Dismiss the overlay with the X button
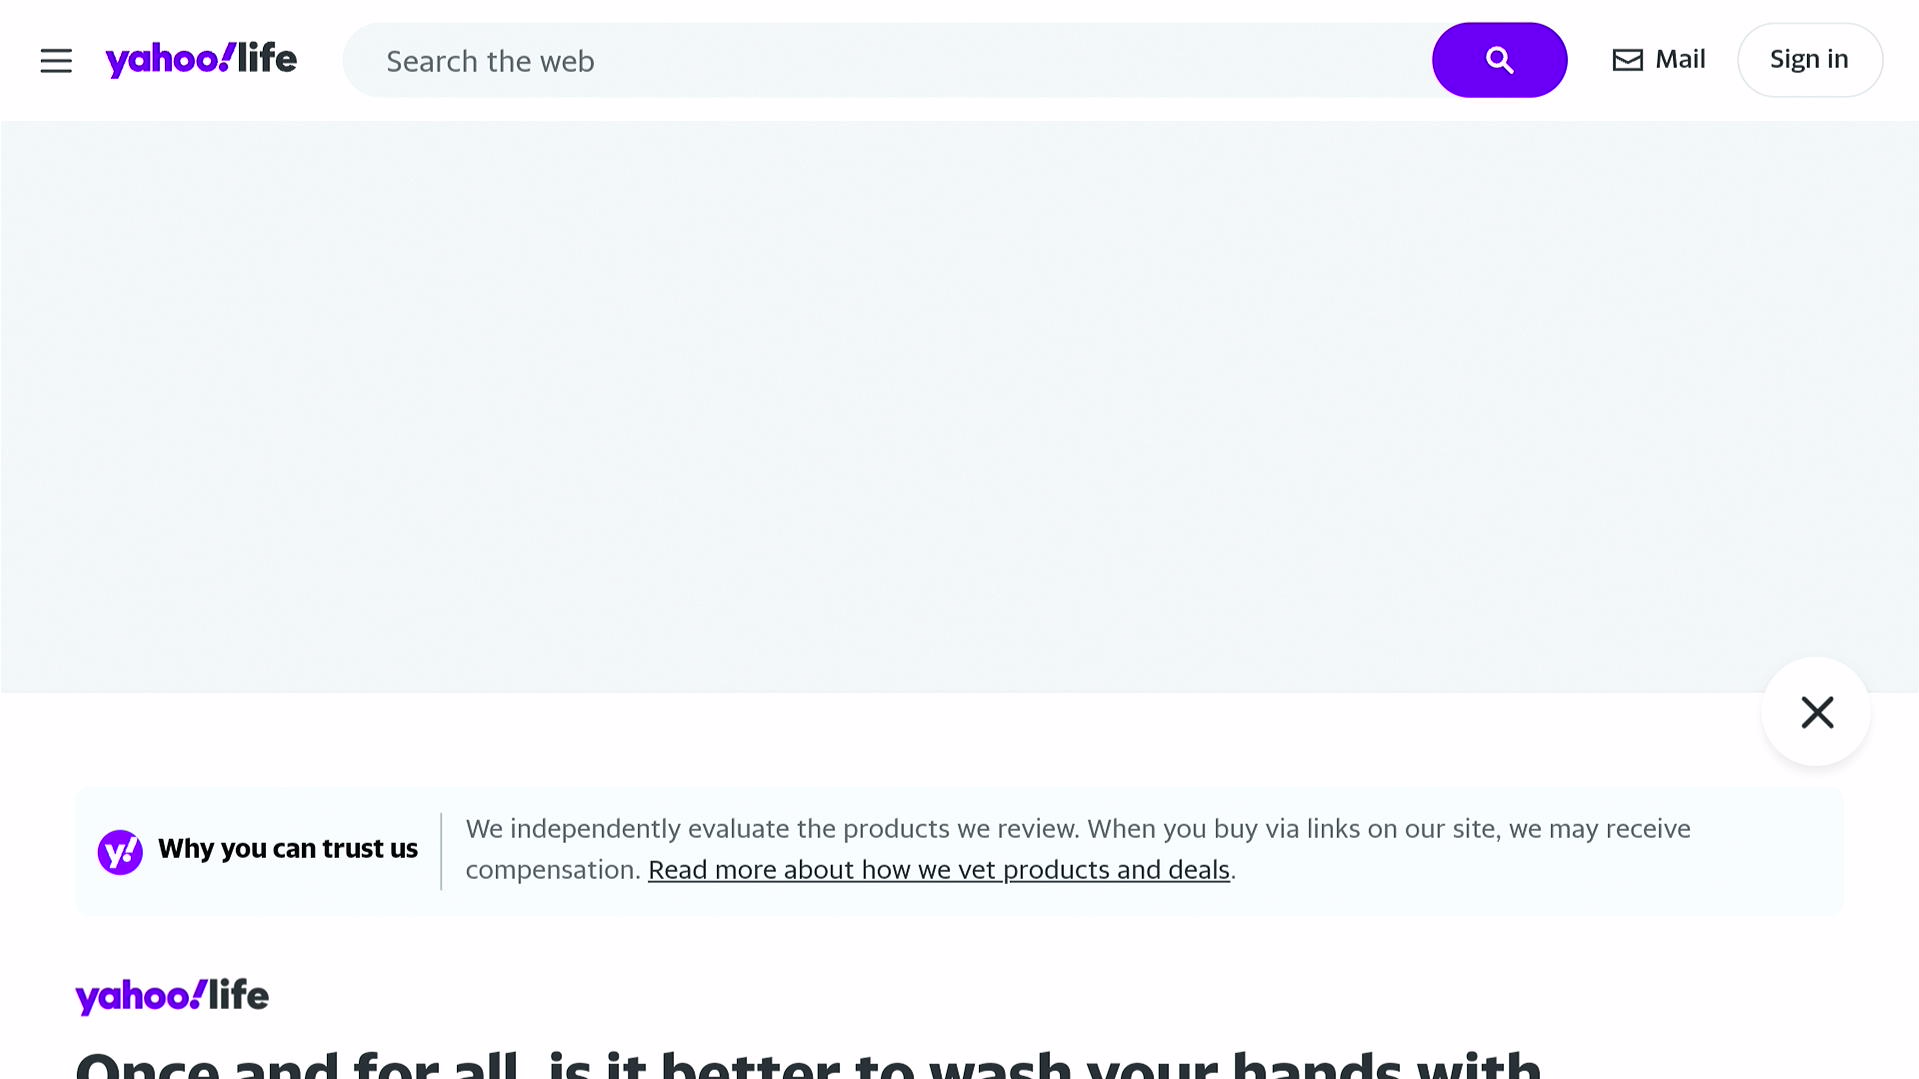The height and width of the screenshot is (1079, 1919). 1816,712
